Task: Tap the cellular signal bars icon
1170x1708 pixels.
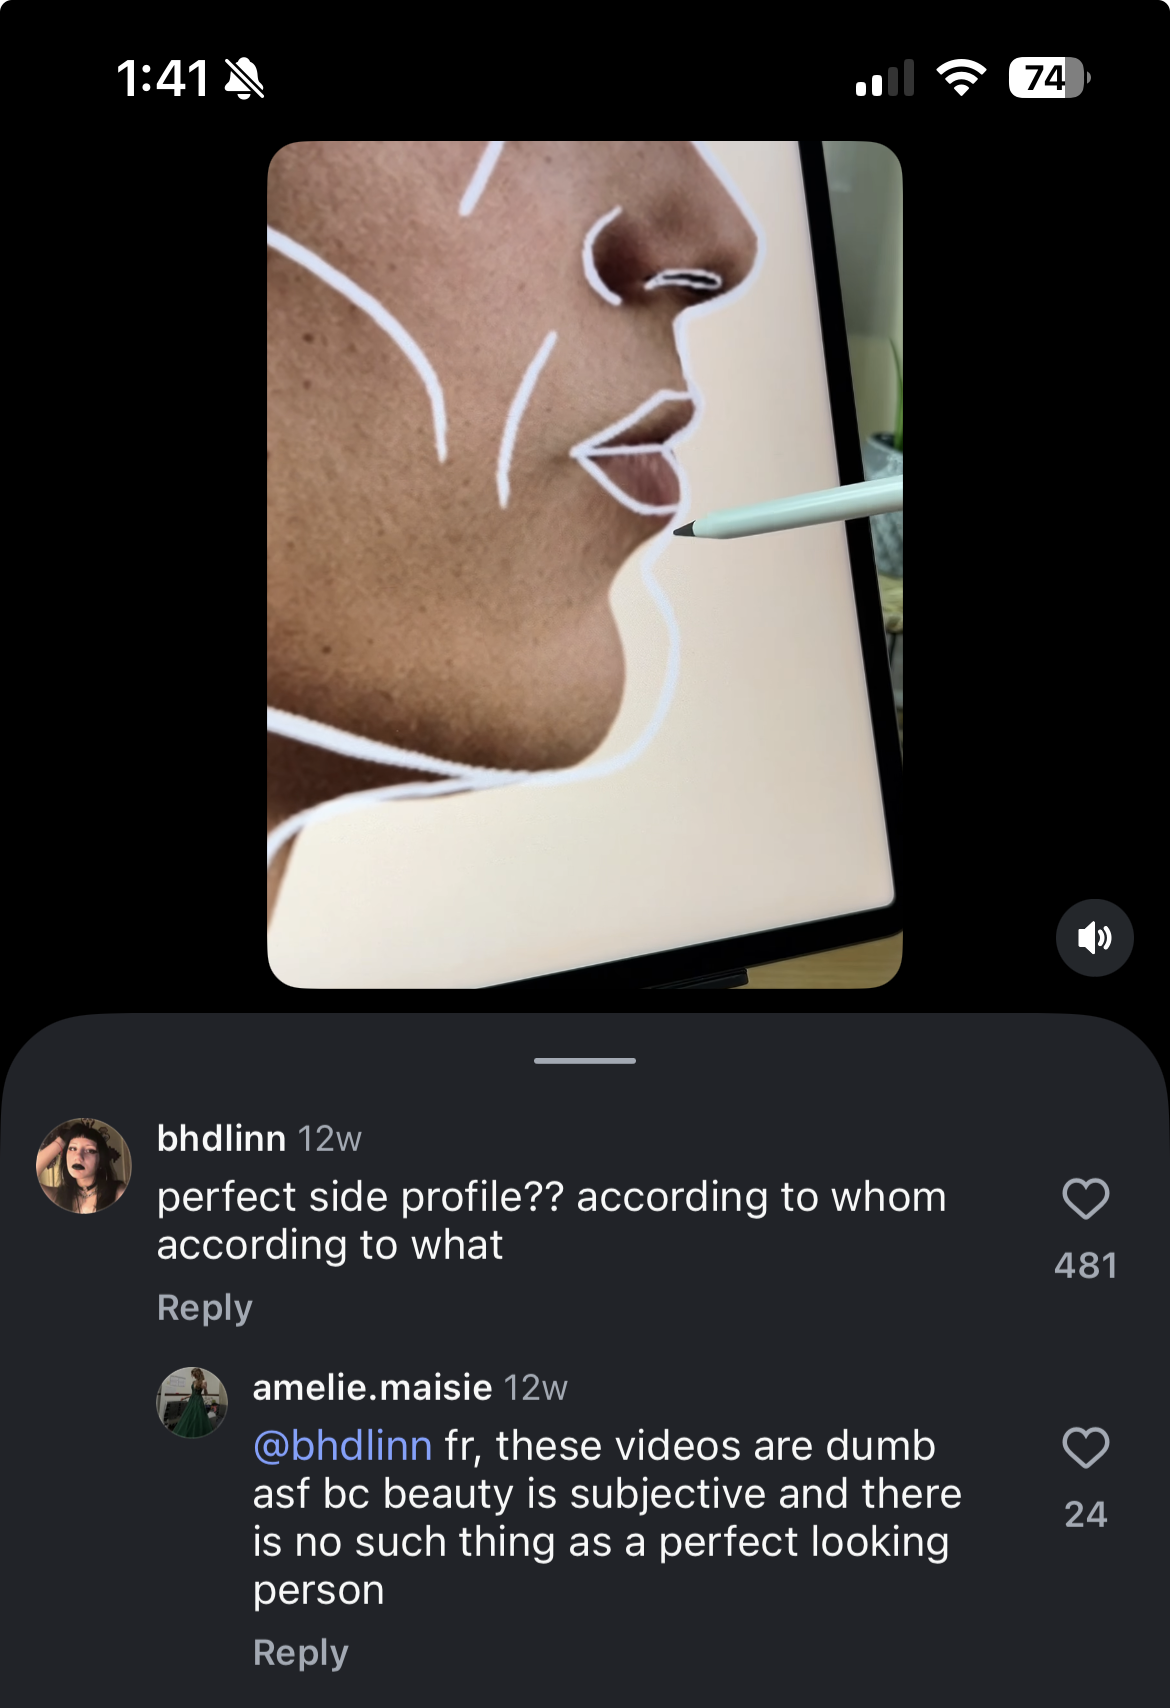Action: pos(885,78)
